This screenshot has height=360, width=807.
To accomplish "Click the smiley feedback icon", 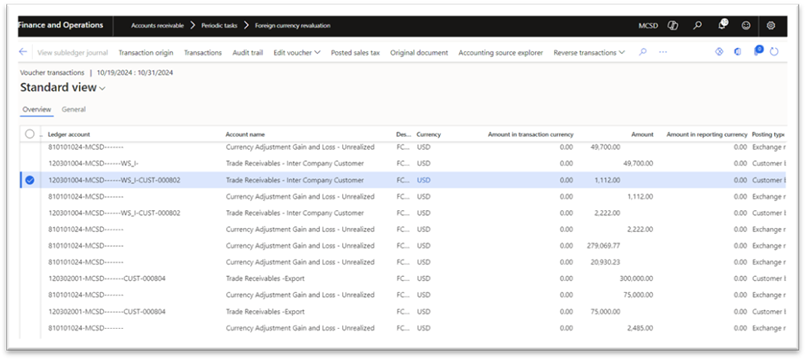I will pos(746,25).
